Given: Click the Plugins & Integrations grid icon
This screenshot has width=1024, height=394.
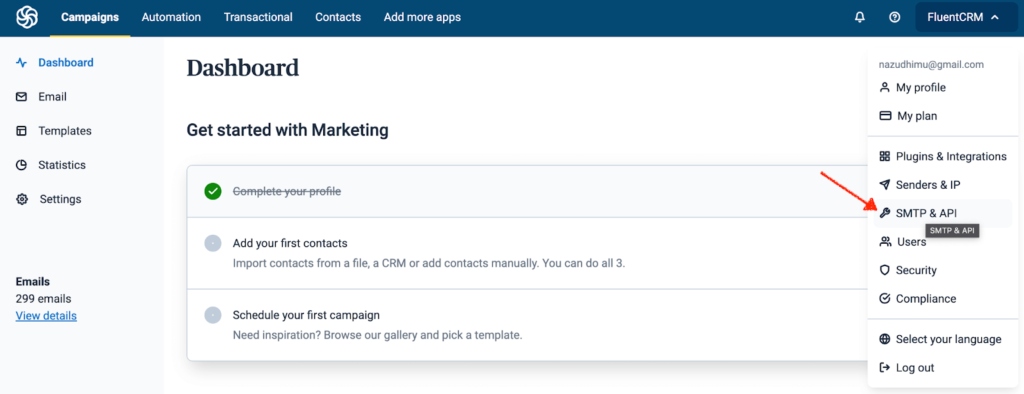Looking at the screenshot, I should point(885,156).
